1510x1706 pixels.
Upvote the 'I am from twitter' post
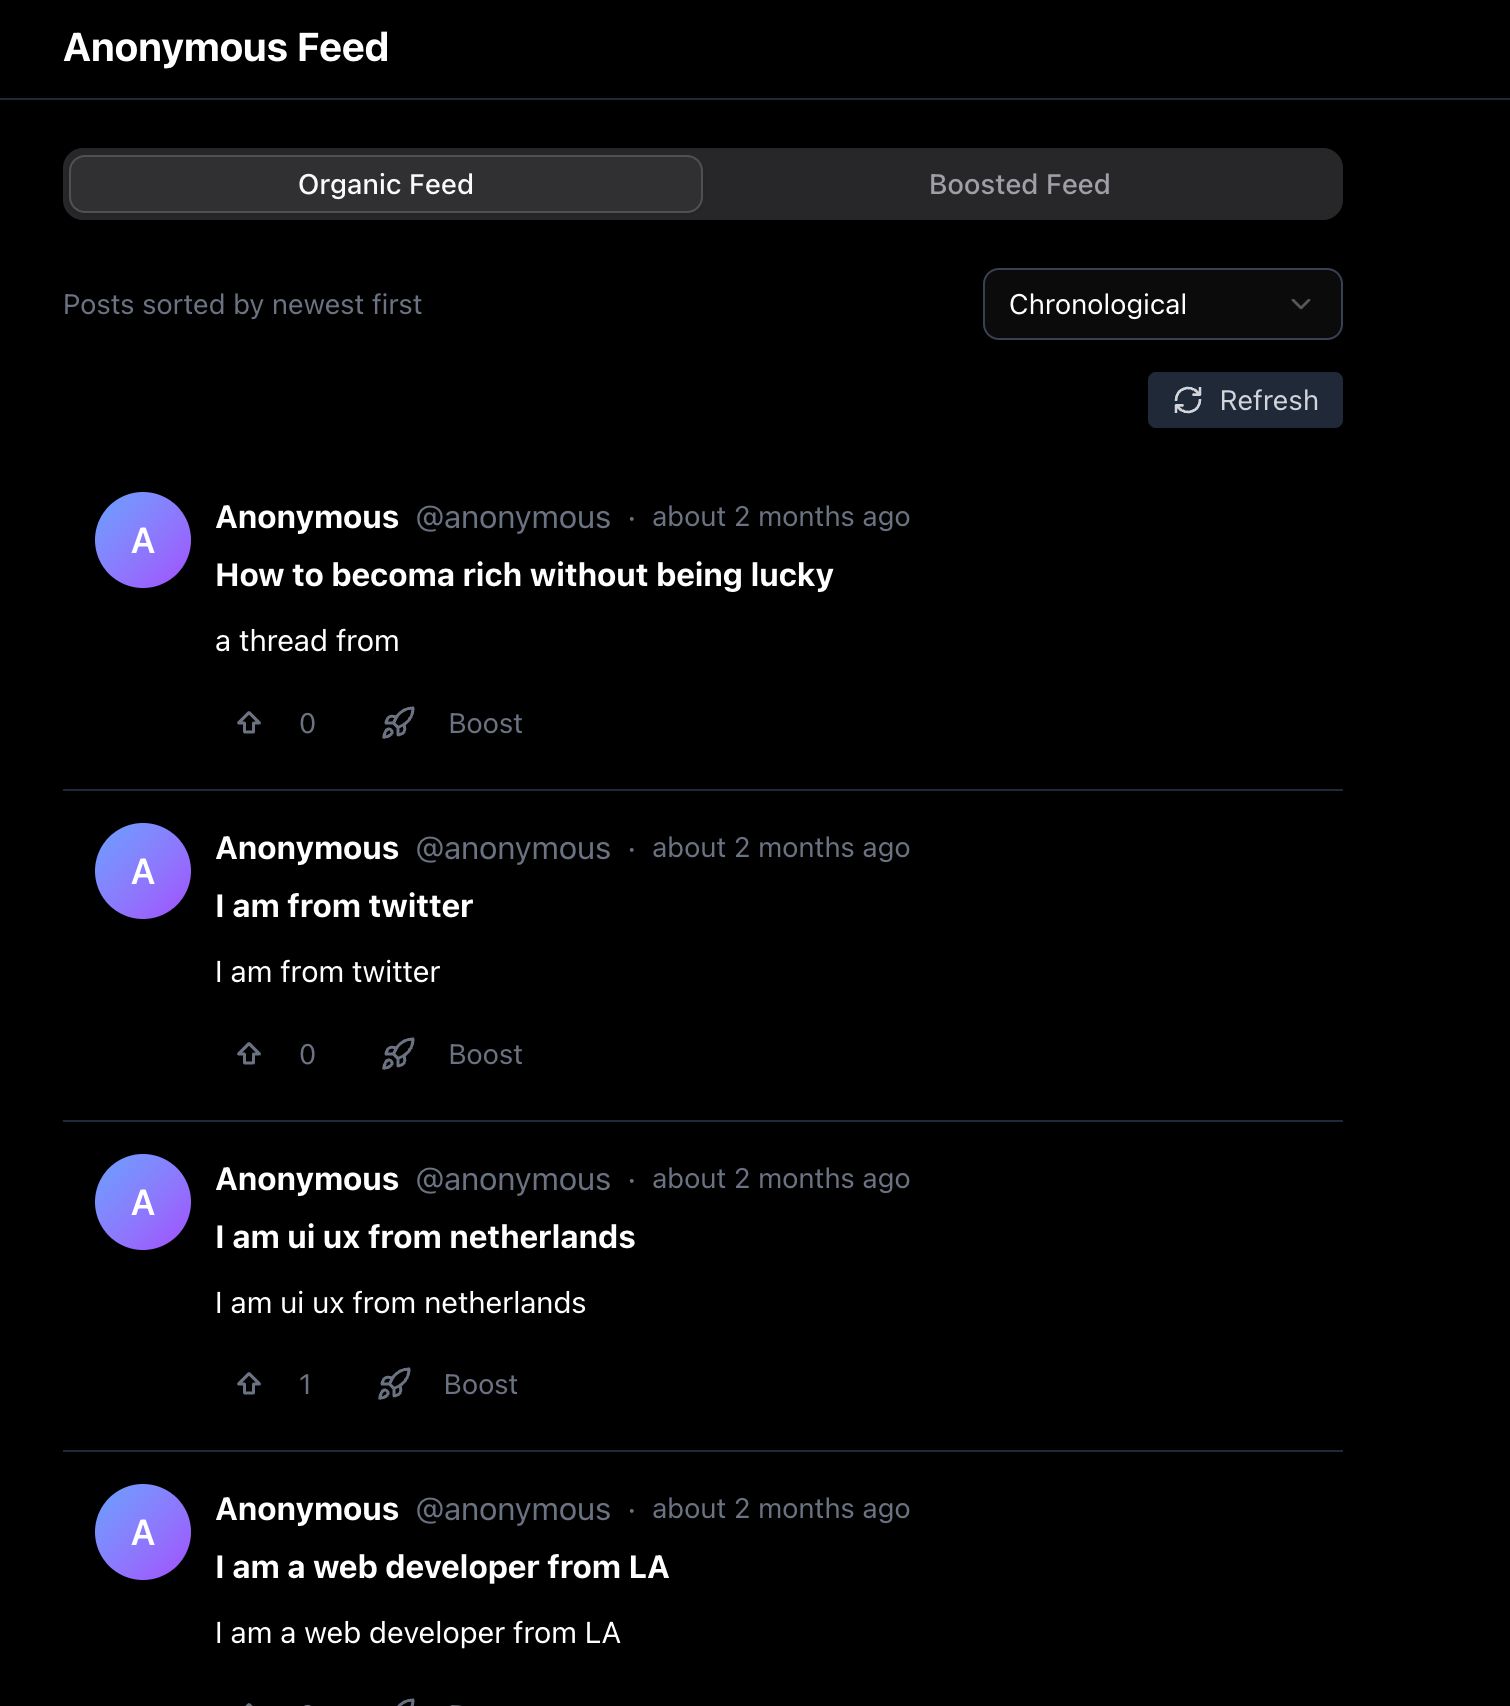pos(249,1054)
